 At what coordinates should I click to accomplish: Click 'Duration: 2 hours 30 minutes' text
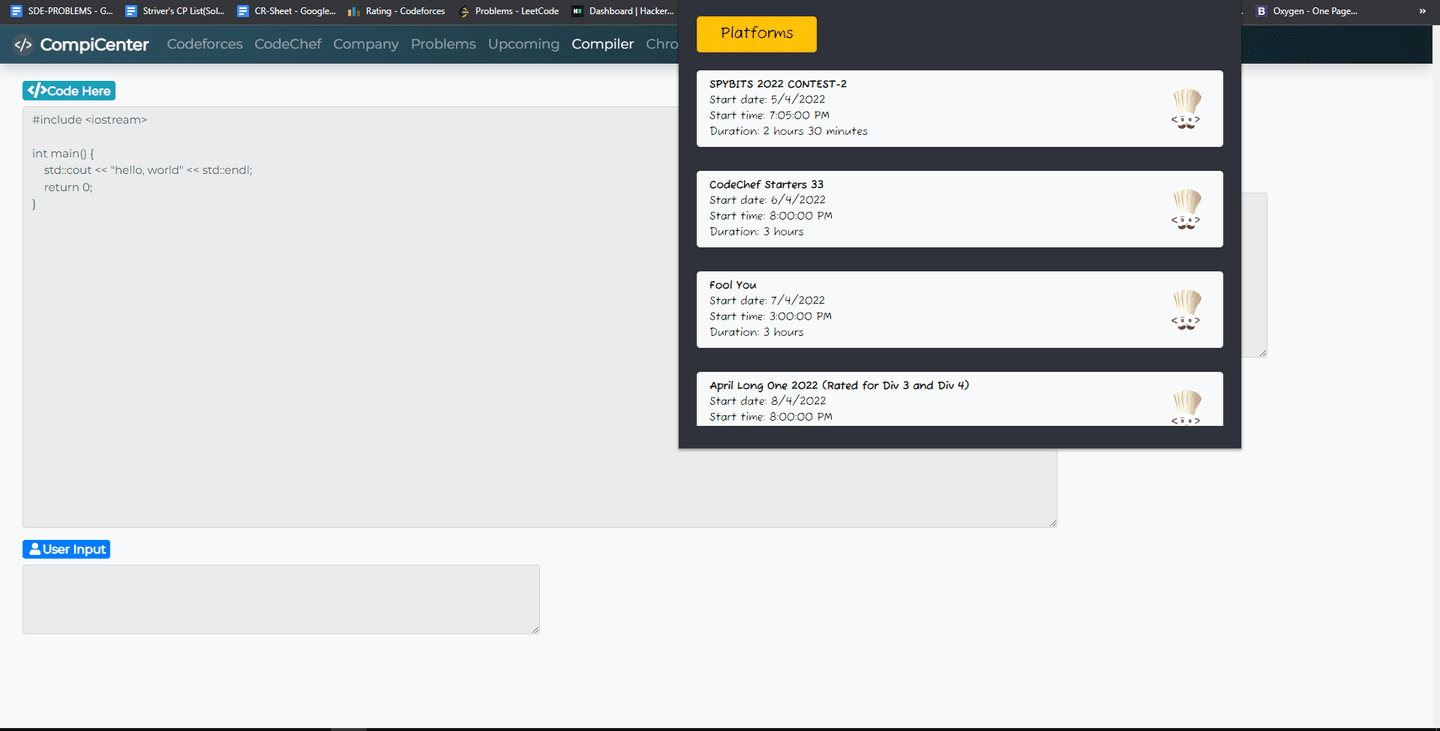point(788,131)
